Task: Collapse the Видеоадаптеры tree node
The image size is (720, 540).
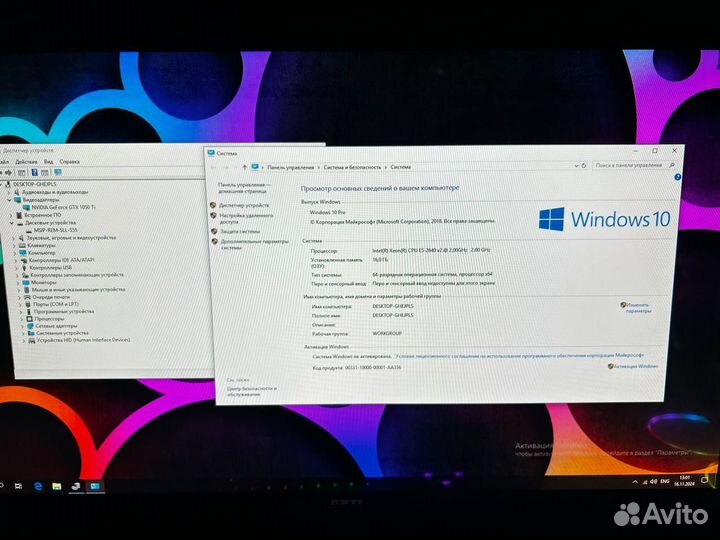Action: click(x=9, y=199)
